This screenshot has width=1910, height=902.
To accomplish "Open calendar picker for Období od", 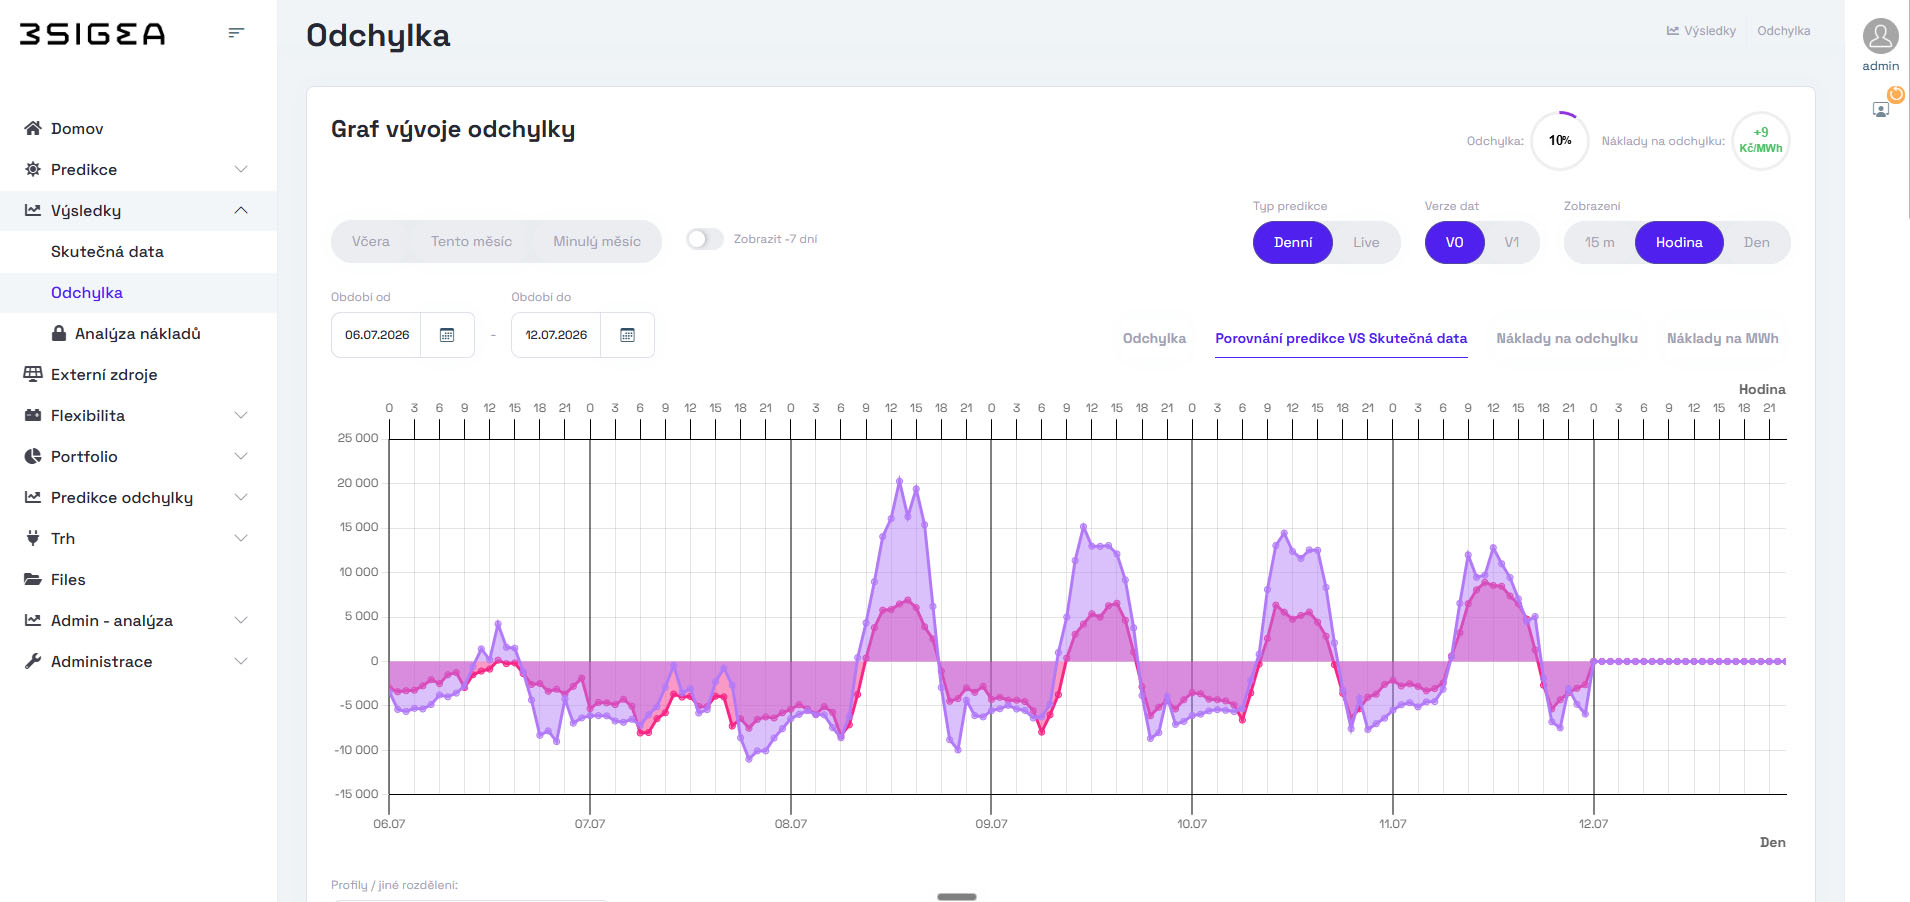I will [447, 335].
